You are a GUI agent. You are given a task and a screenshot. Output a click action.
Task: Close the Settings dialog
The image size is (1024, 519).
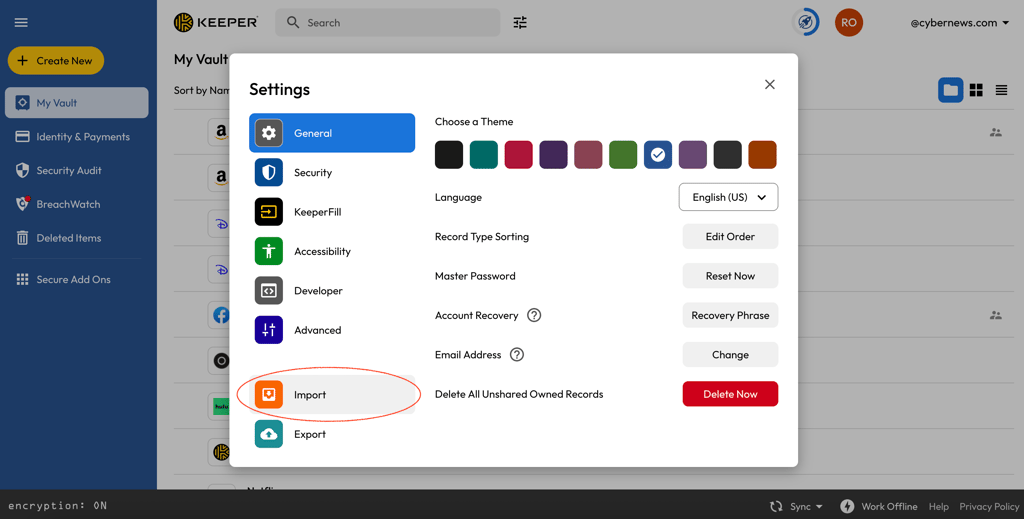pyautogui.click(x=770, y=84)
